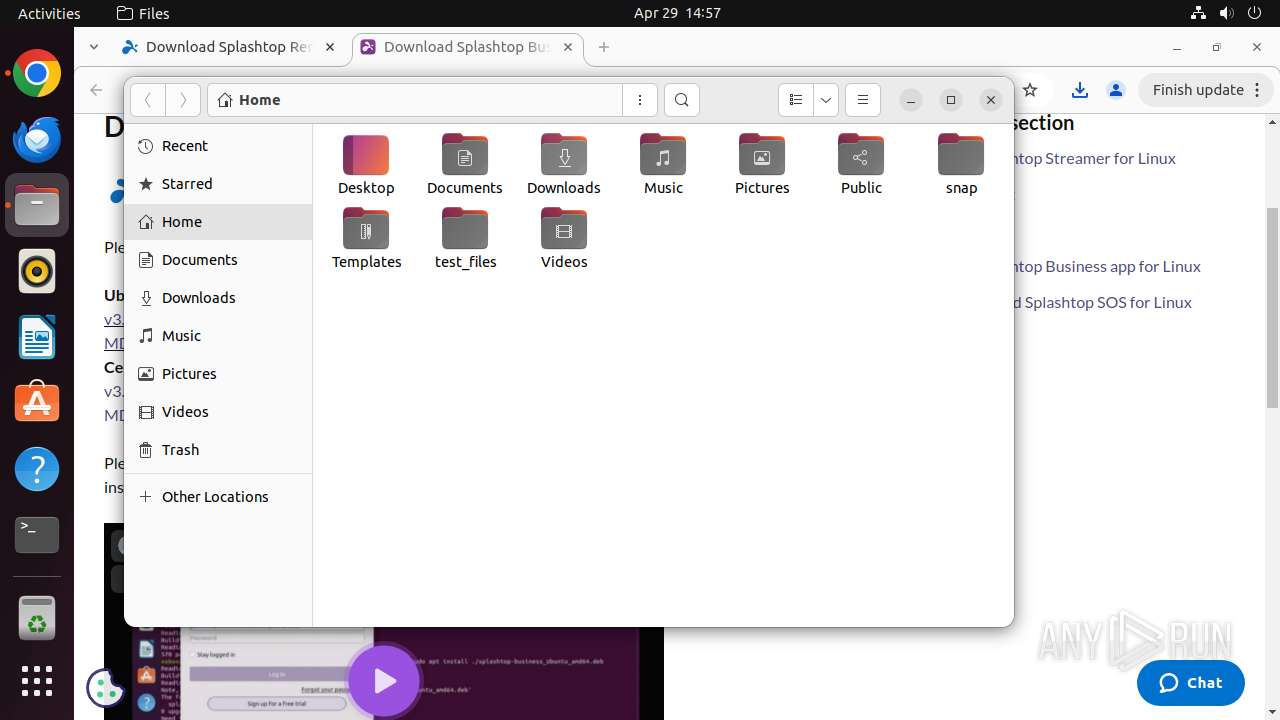Open system tray status menu
The height and width of the screenshot is (720, 1280).
[1226, 13]
